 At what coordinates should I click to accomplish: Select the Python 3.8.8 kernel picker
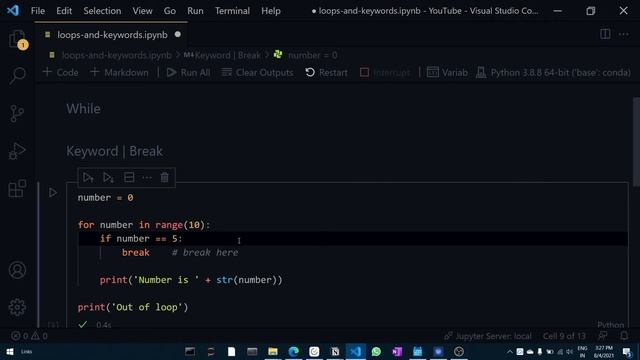coord(553,73)
